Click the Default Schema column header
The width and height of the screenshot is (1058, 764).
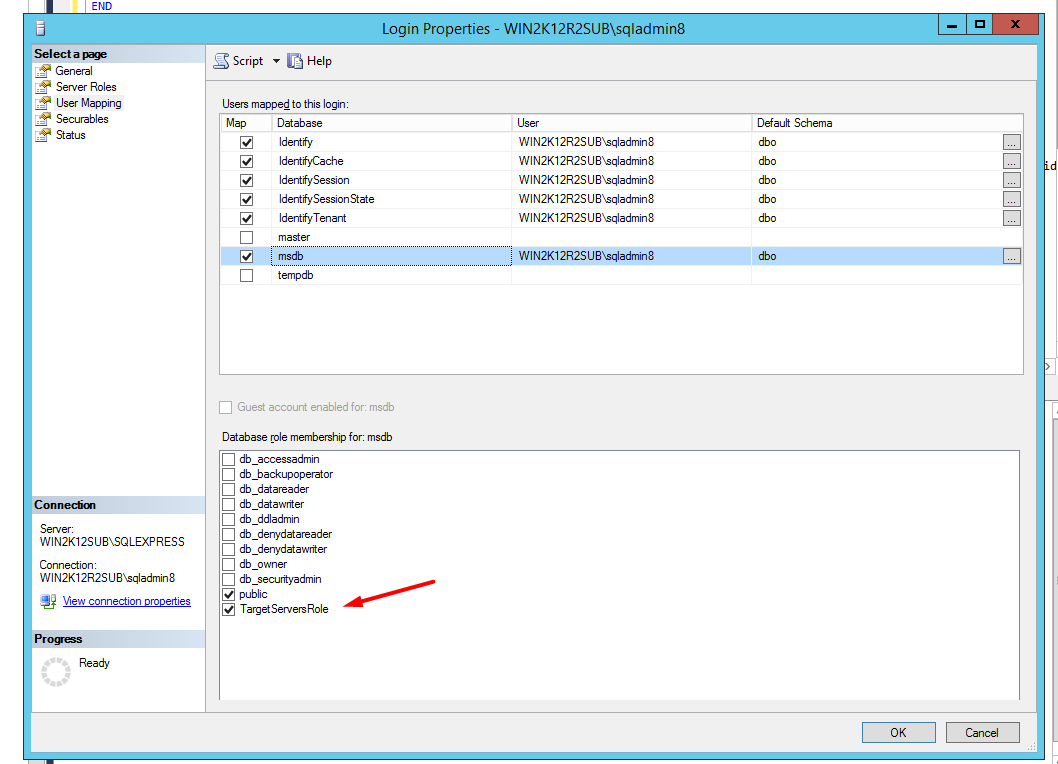click(x=887, y=123)
